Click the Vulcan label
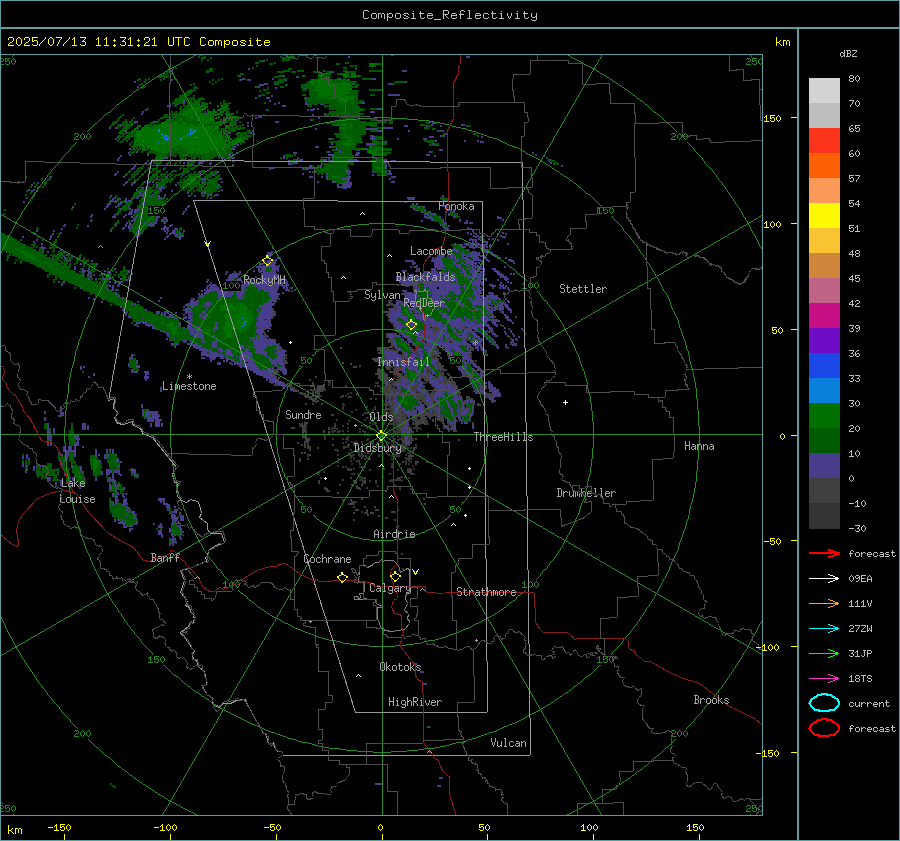 tap(508, 742)
